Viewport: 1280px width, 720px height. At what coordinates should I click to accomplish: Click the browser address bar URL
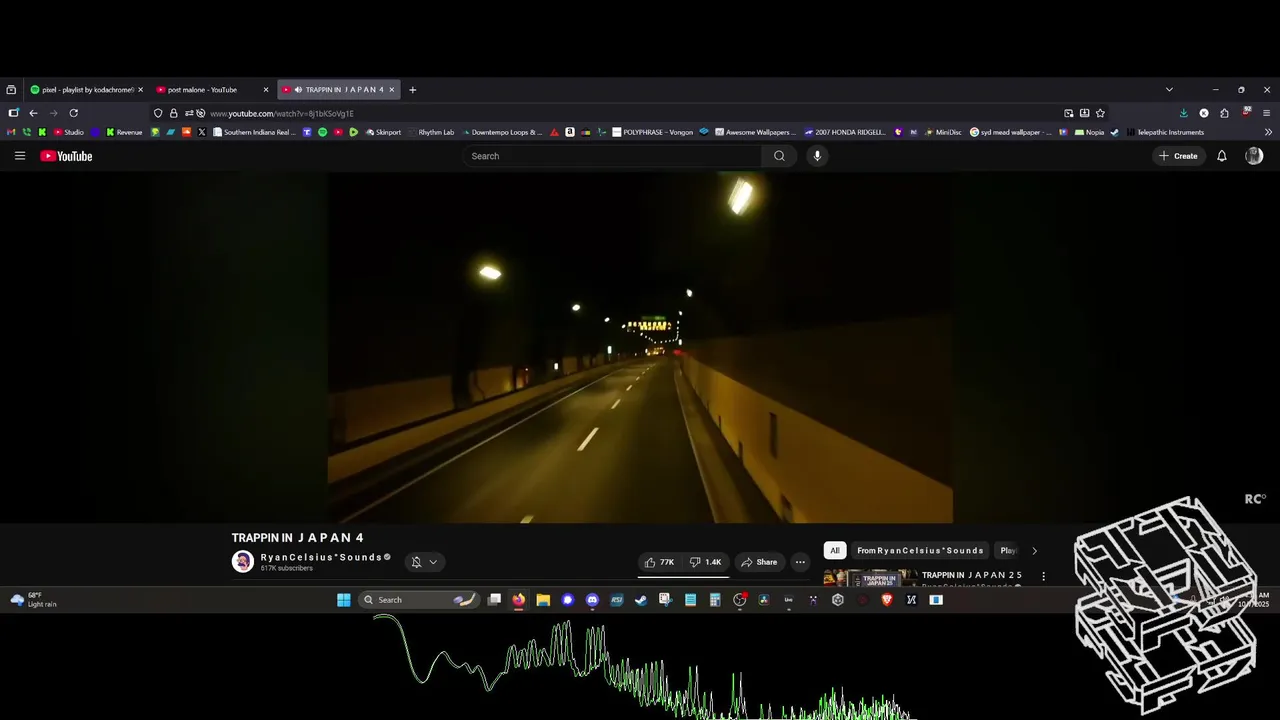coord(281,114)
